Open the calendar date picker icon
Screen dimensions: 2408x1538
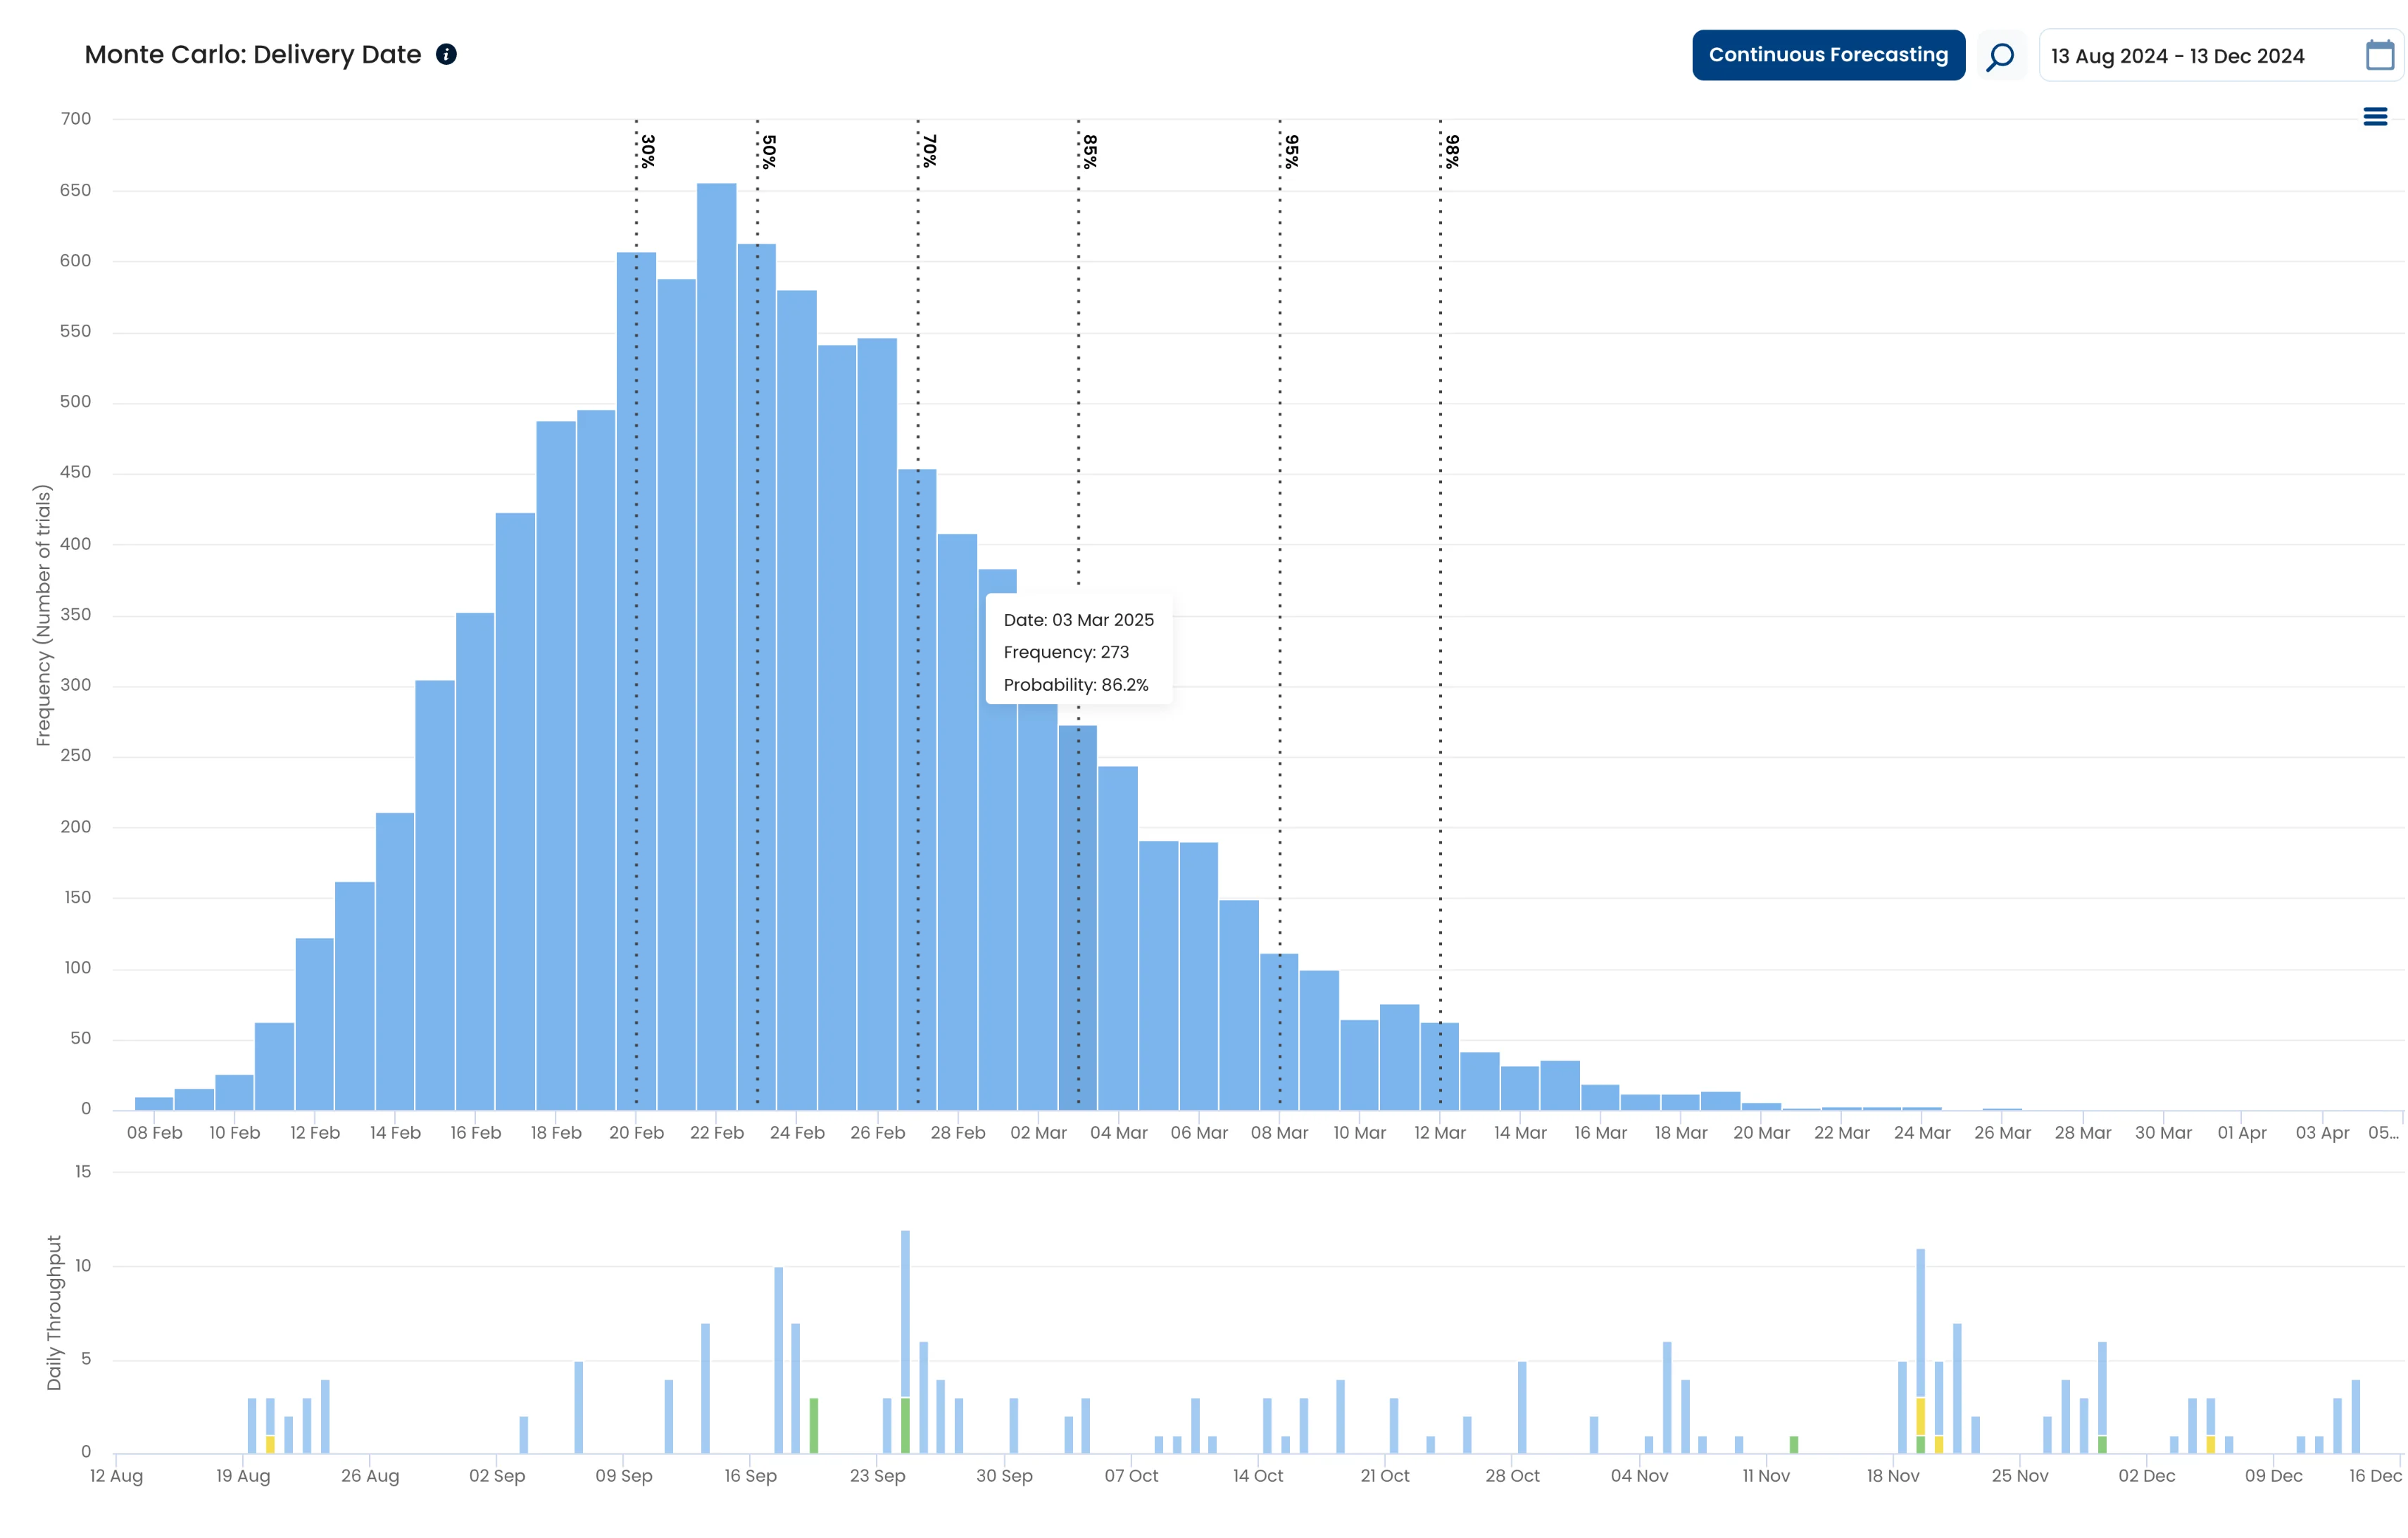click(2380, 55)
